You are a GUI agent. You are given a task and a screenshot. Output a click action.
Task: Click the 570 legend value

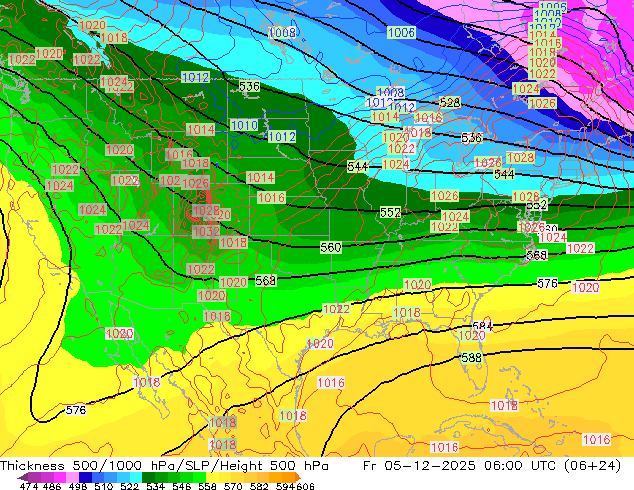[233, 486]
